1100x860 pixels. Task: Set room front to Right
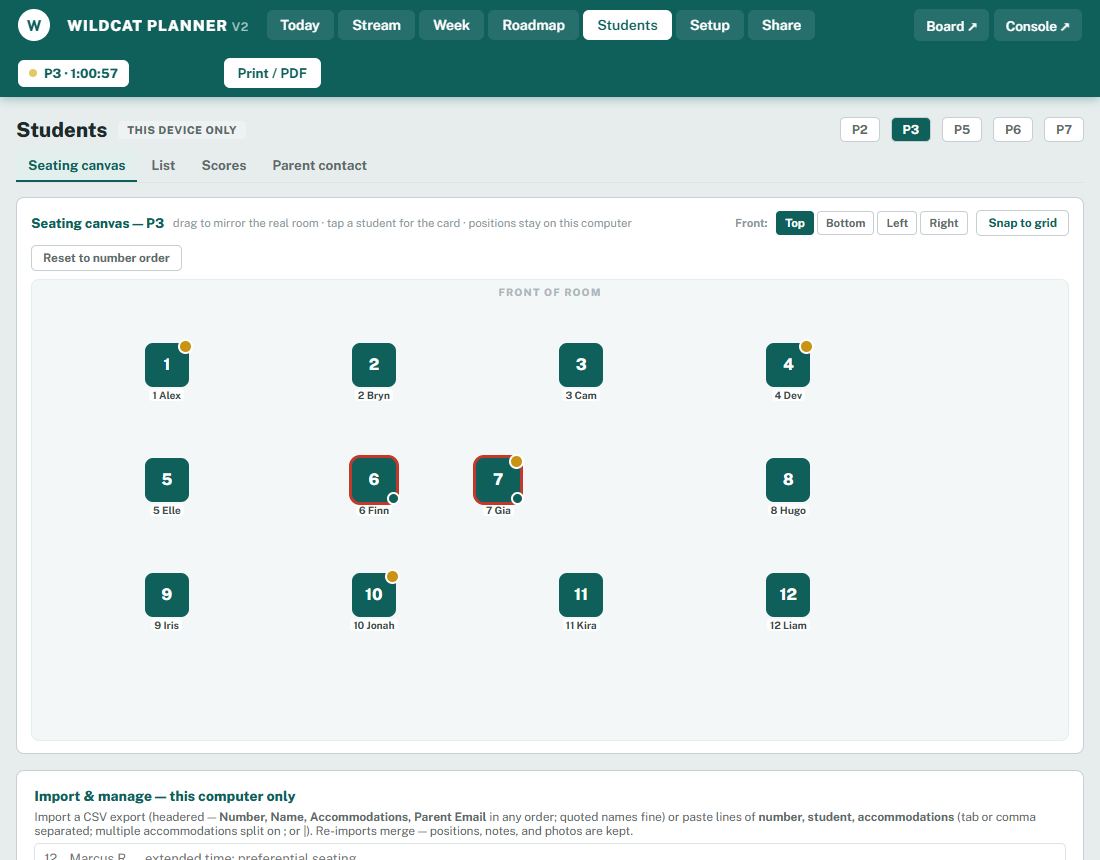pos(944,223)
